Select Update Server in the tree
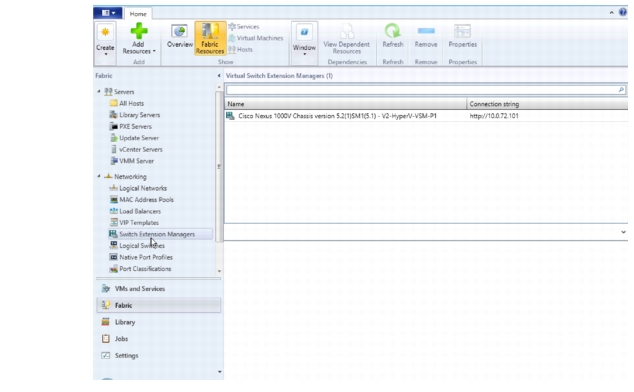634x392 pixels. pos(135,138)
